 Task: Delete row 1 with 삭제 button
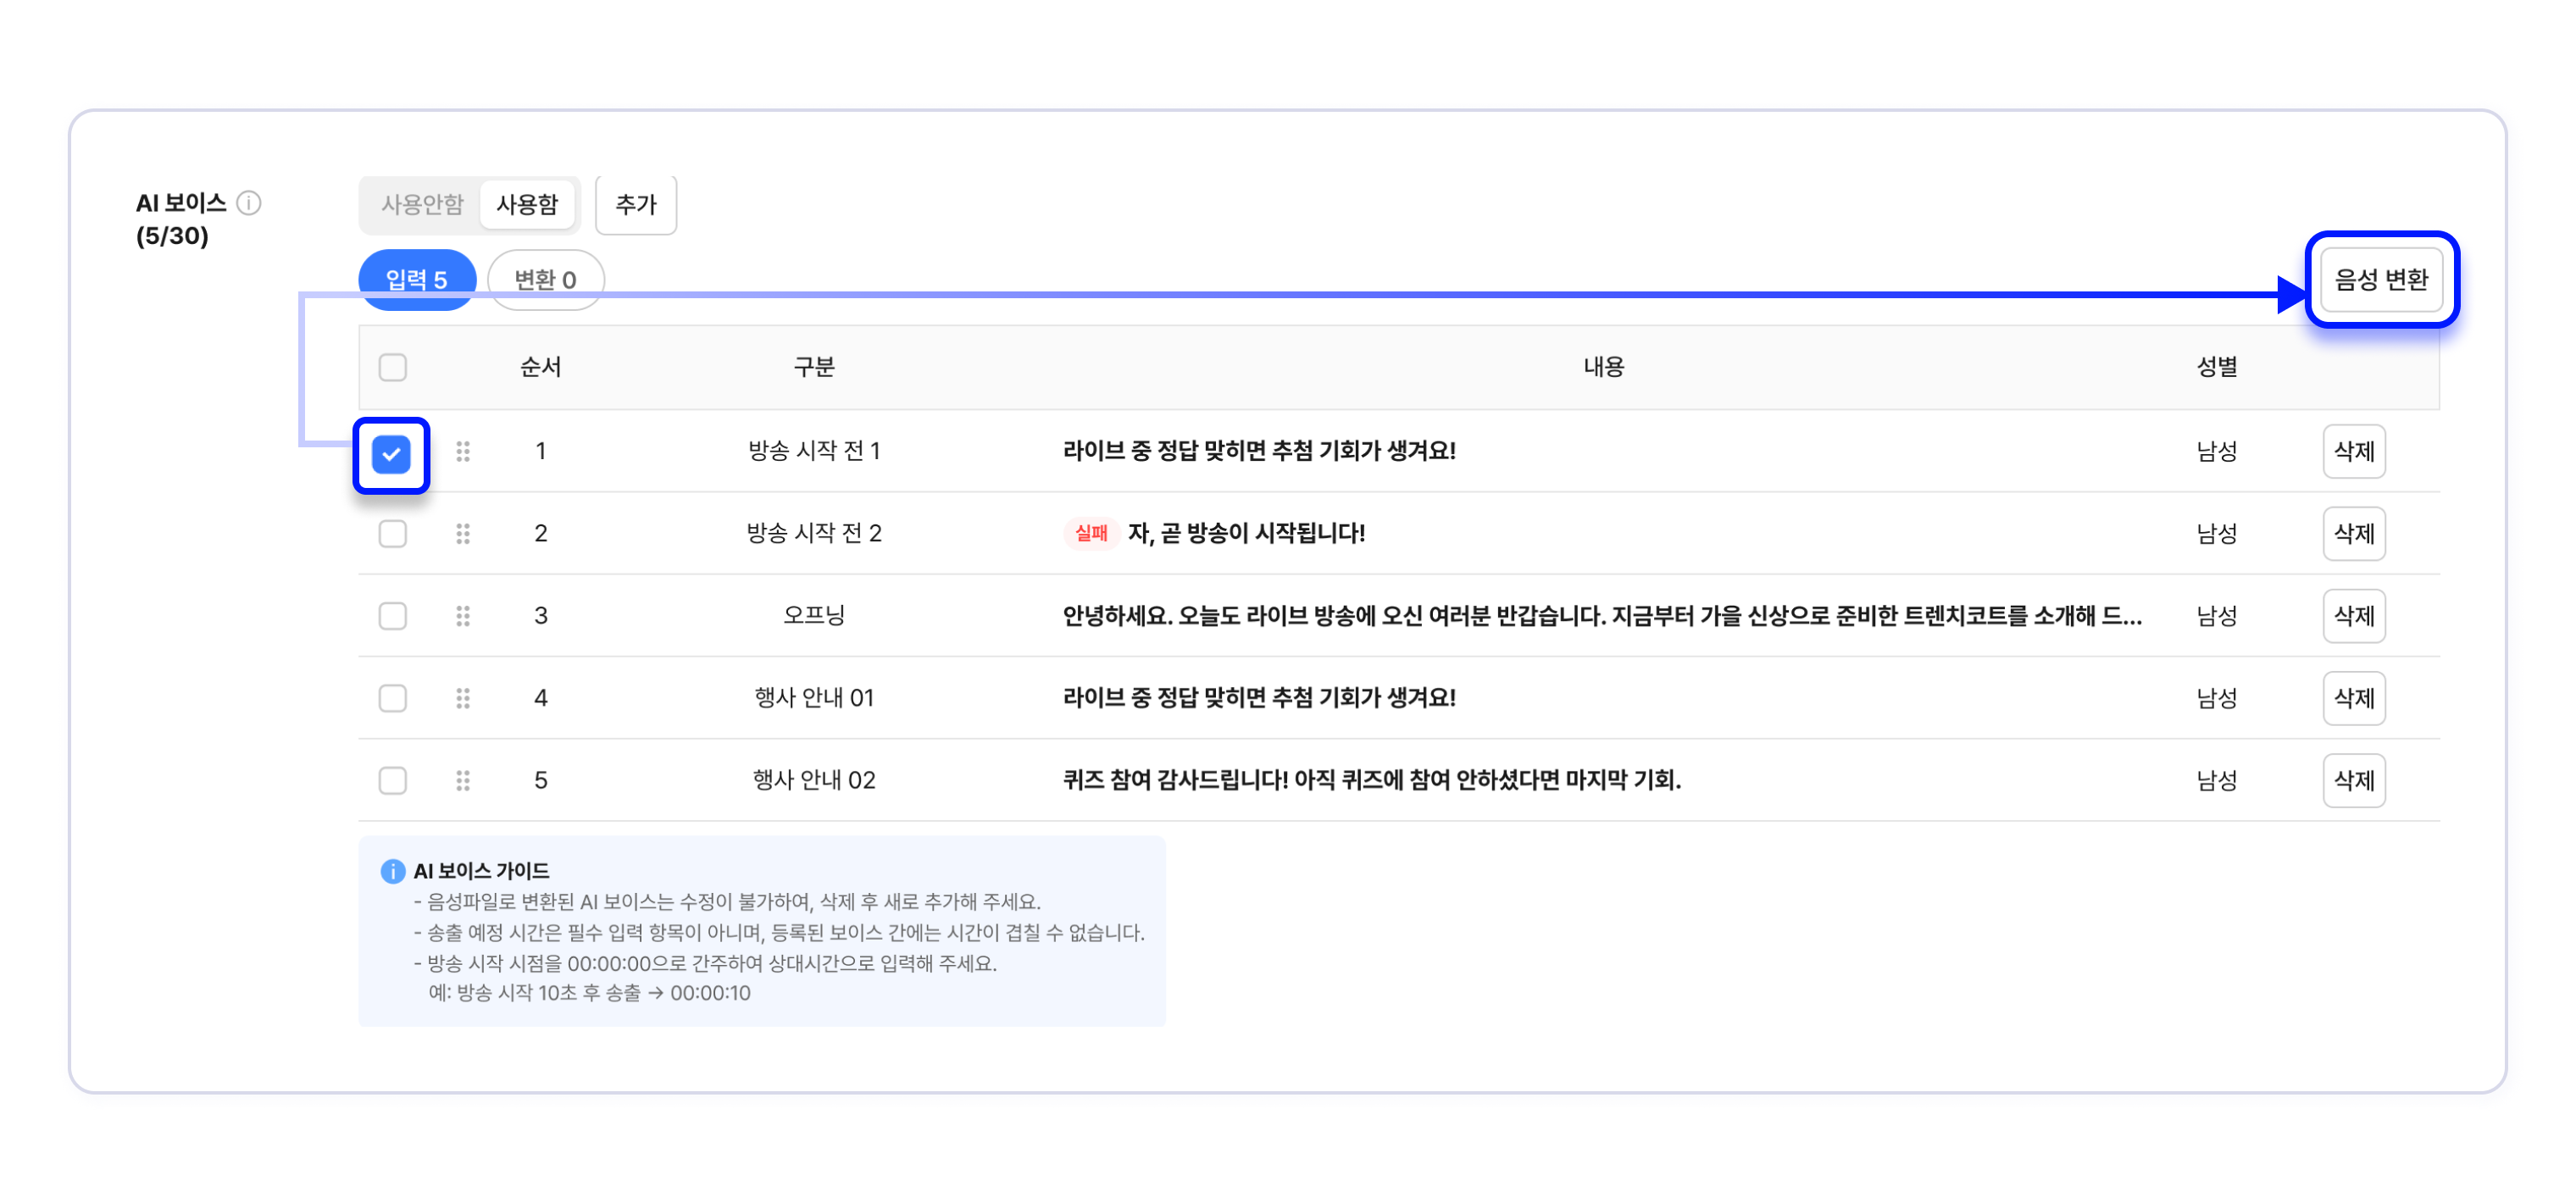(x=2353, y=452)
